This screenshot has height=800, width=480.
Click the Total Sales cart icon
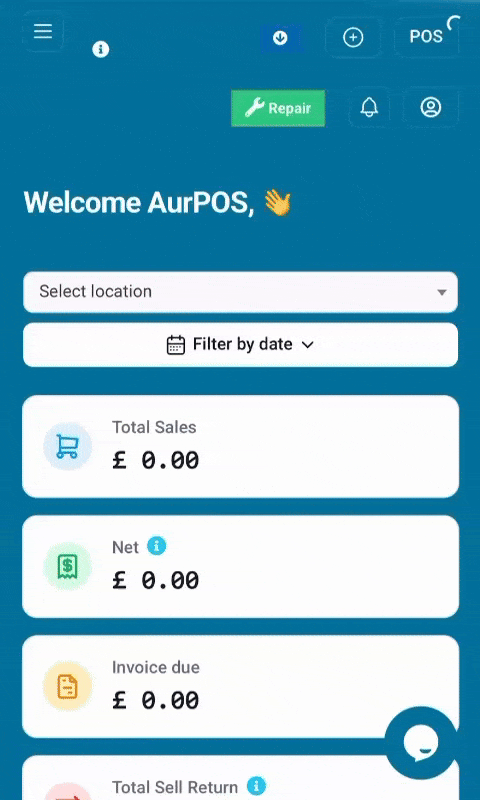(67, 446)
